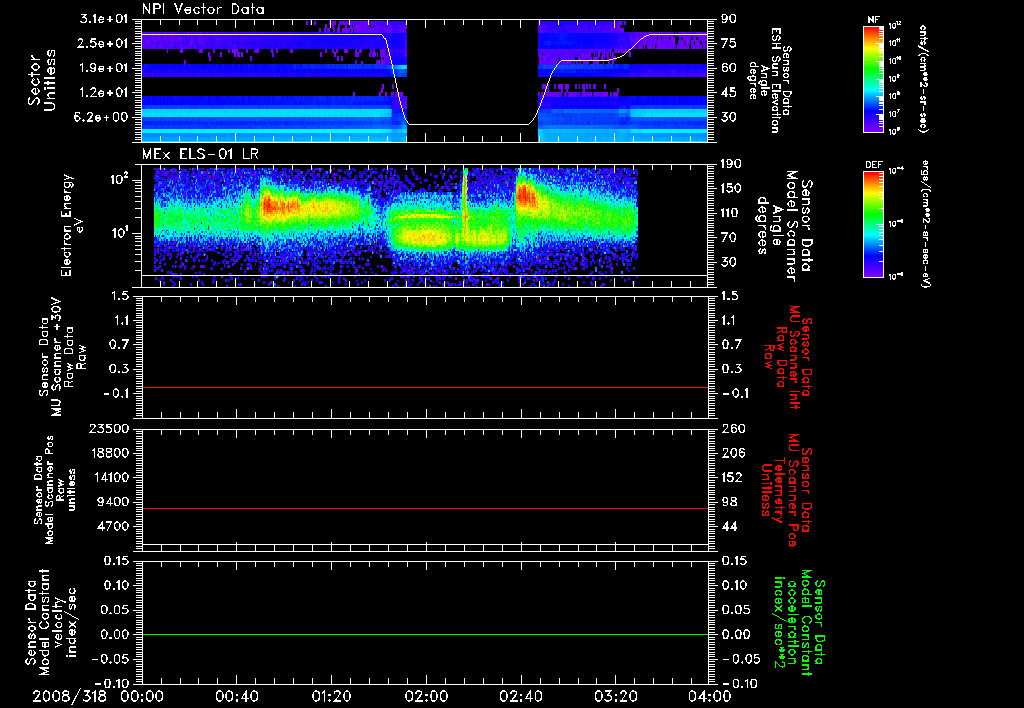Click the '75' sun elevation axis value
The height and width of the screenshot is (708, 1024).
[728, 43]
